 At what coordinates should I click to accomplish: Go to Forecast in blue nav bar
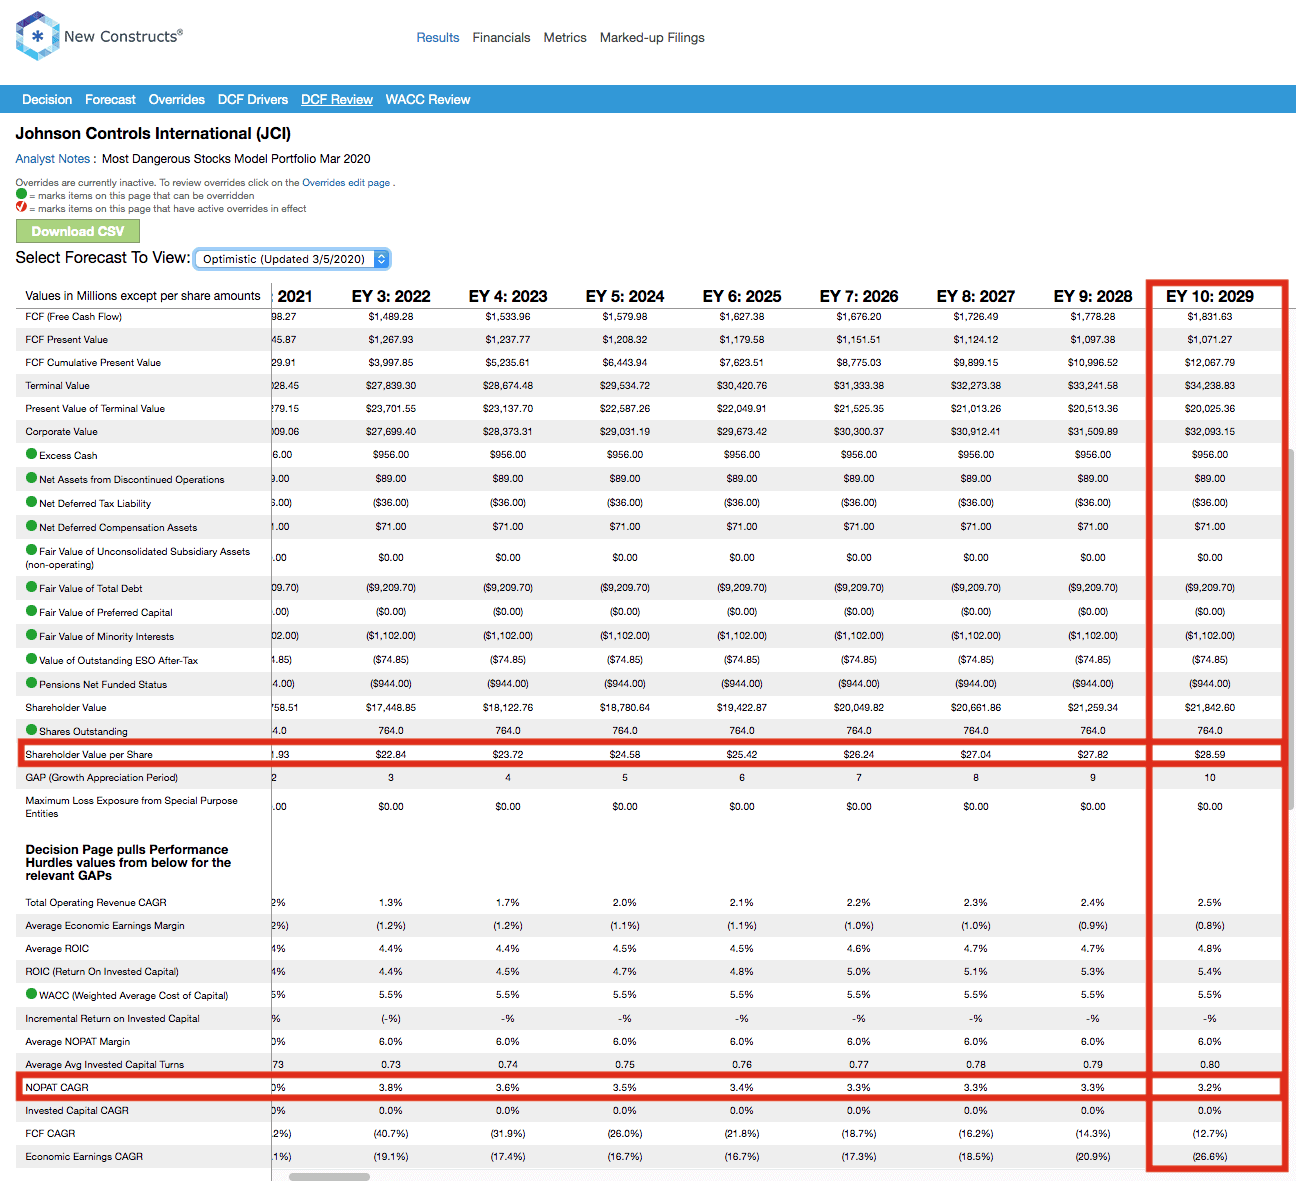point(110,99)
